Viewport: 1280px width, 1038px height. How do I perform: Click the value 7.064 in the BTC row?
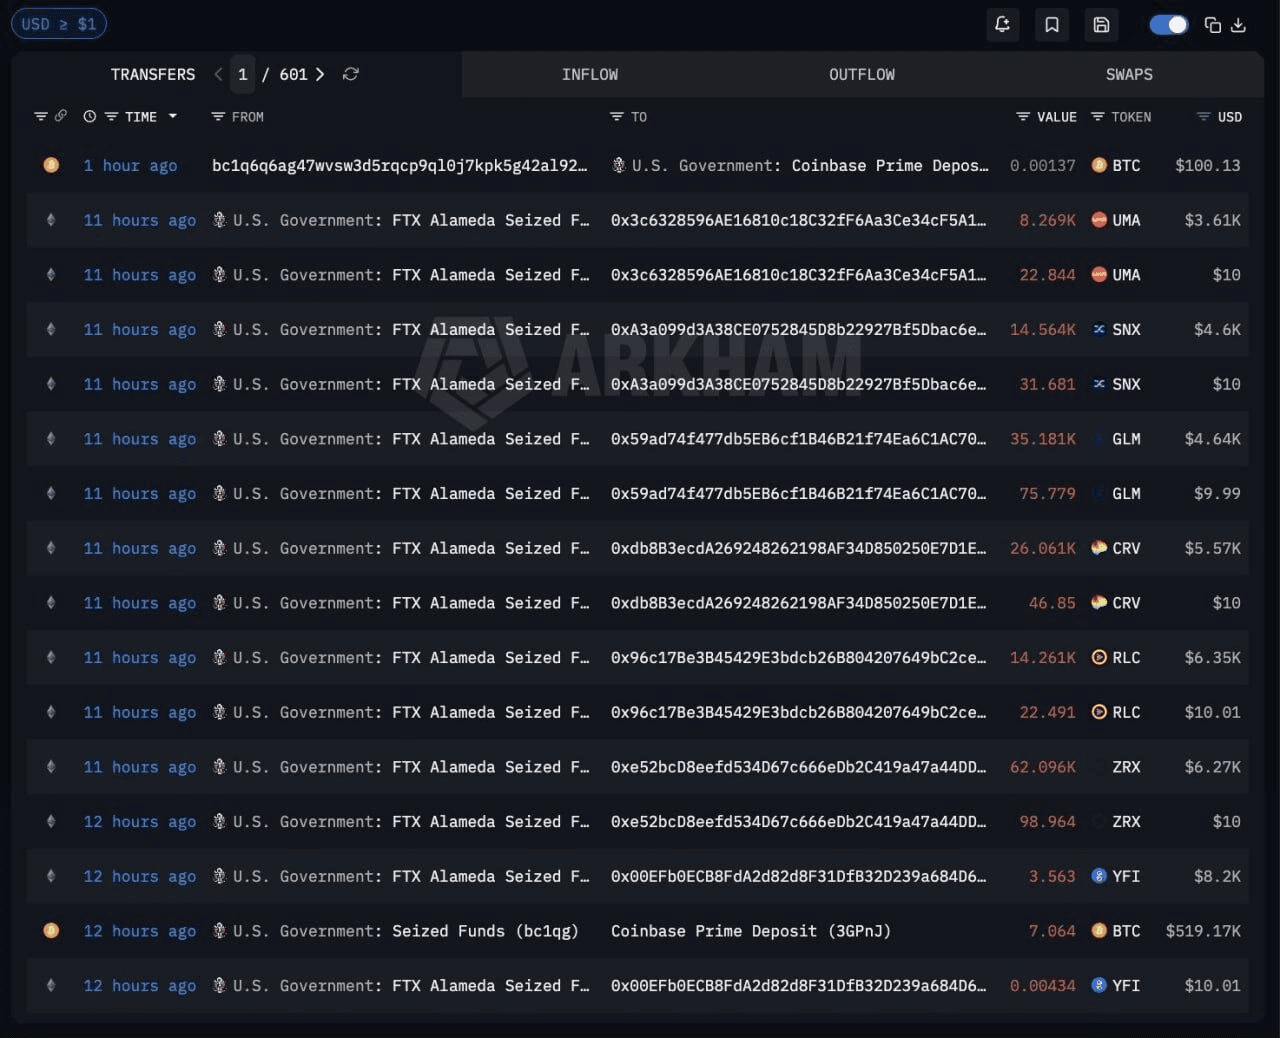(1052, 931)
